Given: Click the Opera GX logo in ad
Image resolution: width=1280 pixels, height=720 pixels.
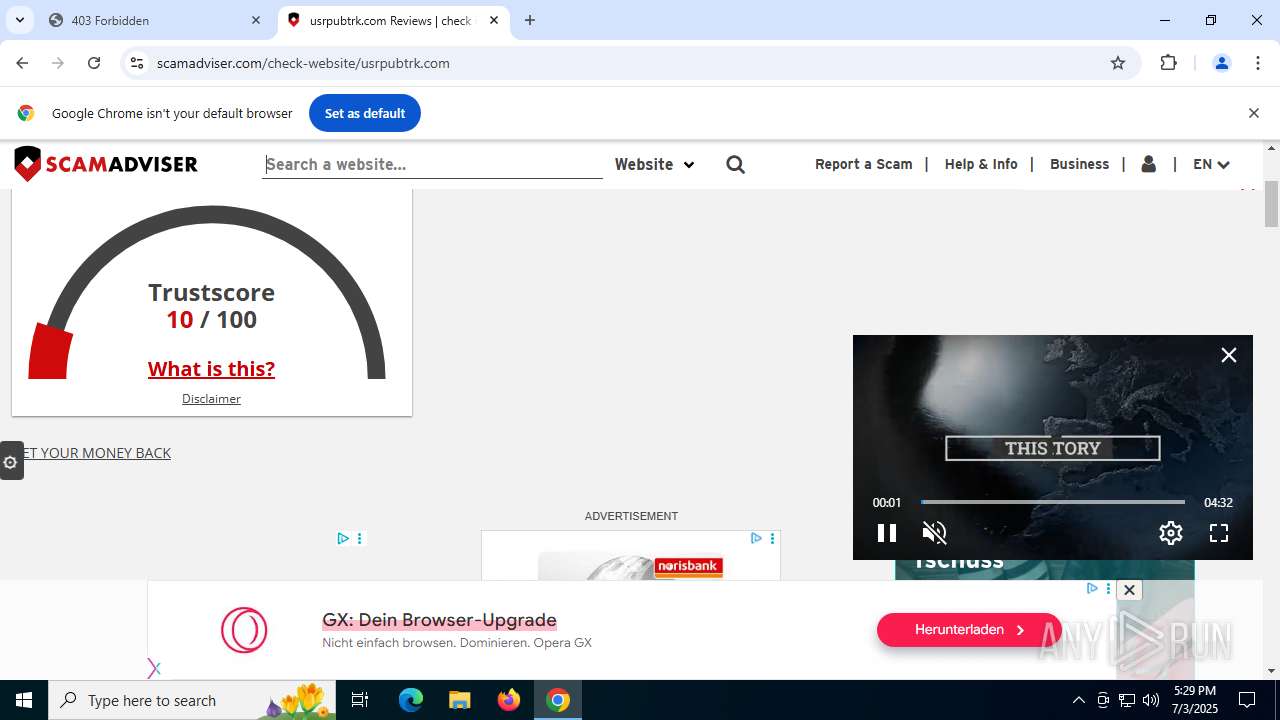Looking at the screenshot, I should [x=244, y=630].
